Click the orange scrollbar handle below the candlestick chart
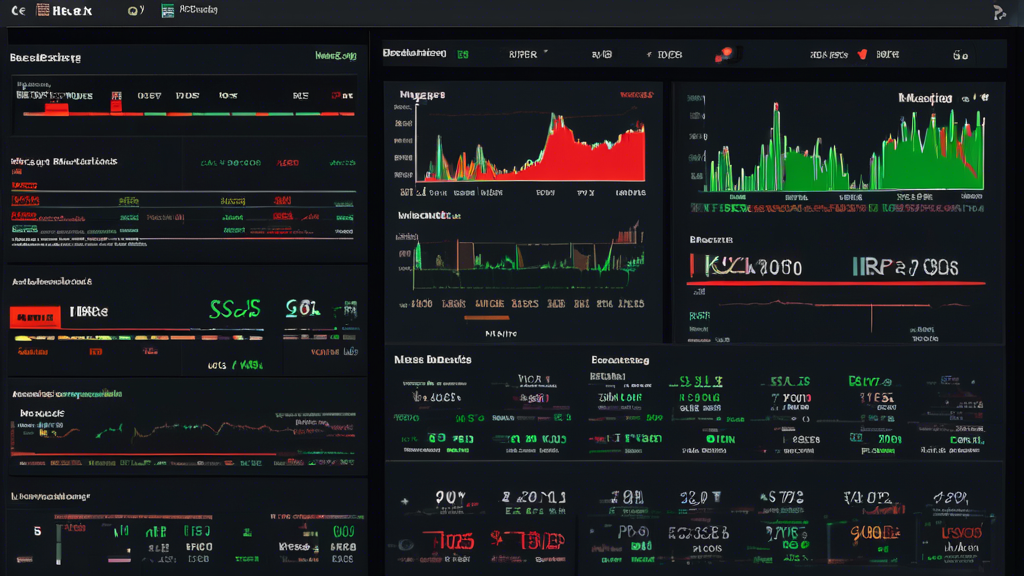Image resolution: width=1024 pixels, height=576 pixels. pos(487,318)
